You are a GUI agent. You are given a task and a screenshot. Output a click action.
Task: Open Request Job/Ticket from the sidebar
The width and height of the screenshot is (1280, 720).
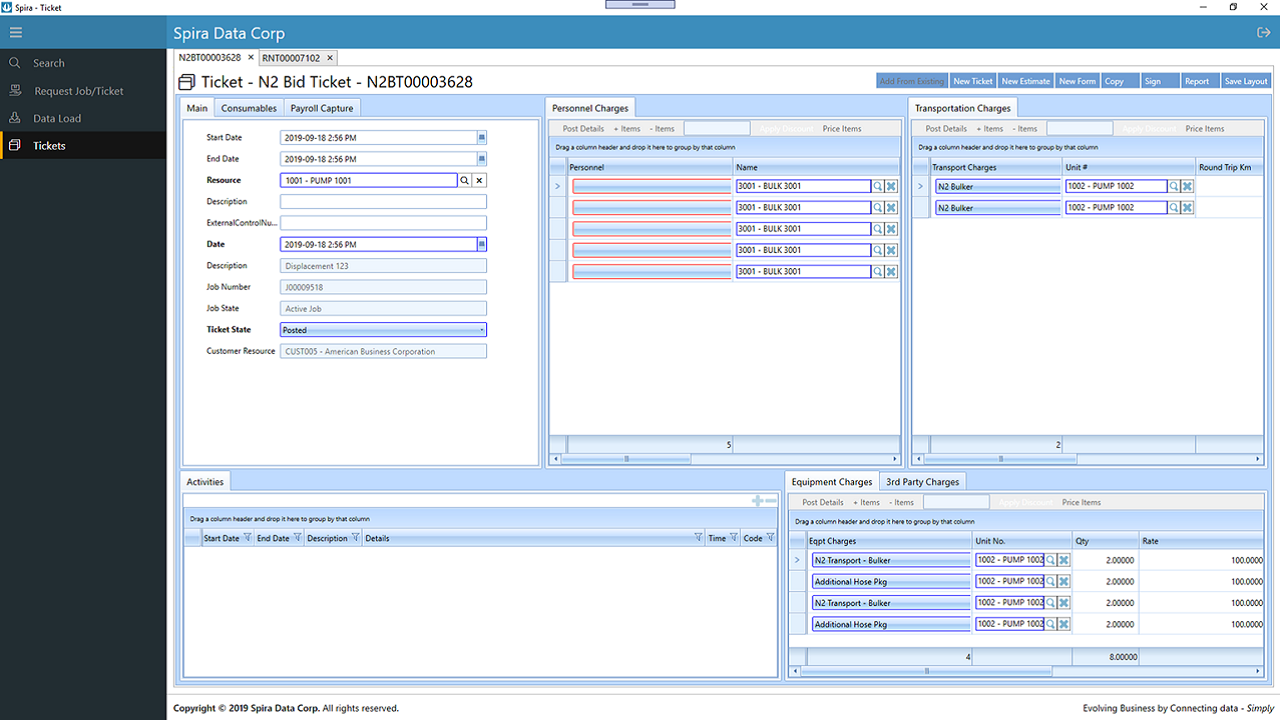click(x=15, y=89)
